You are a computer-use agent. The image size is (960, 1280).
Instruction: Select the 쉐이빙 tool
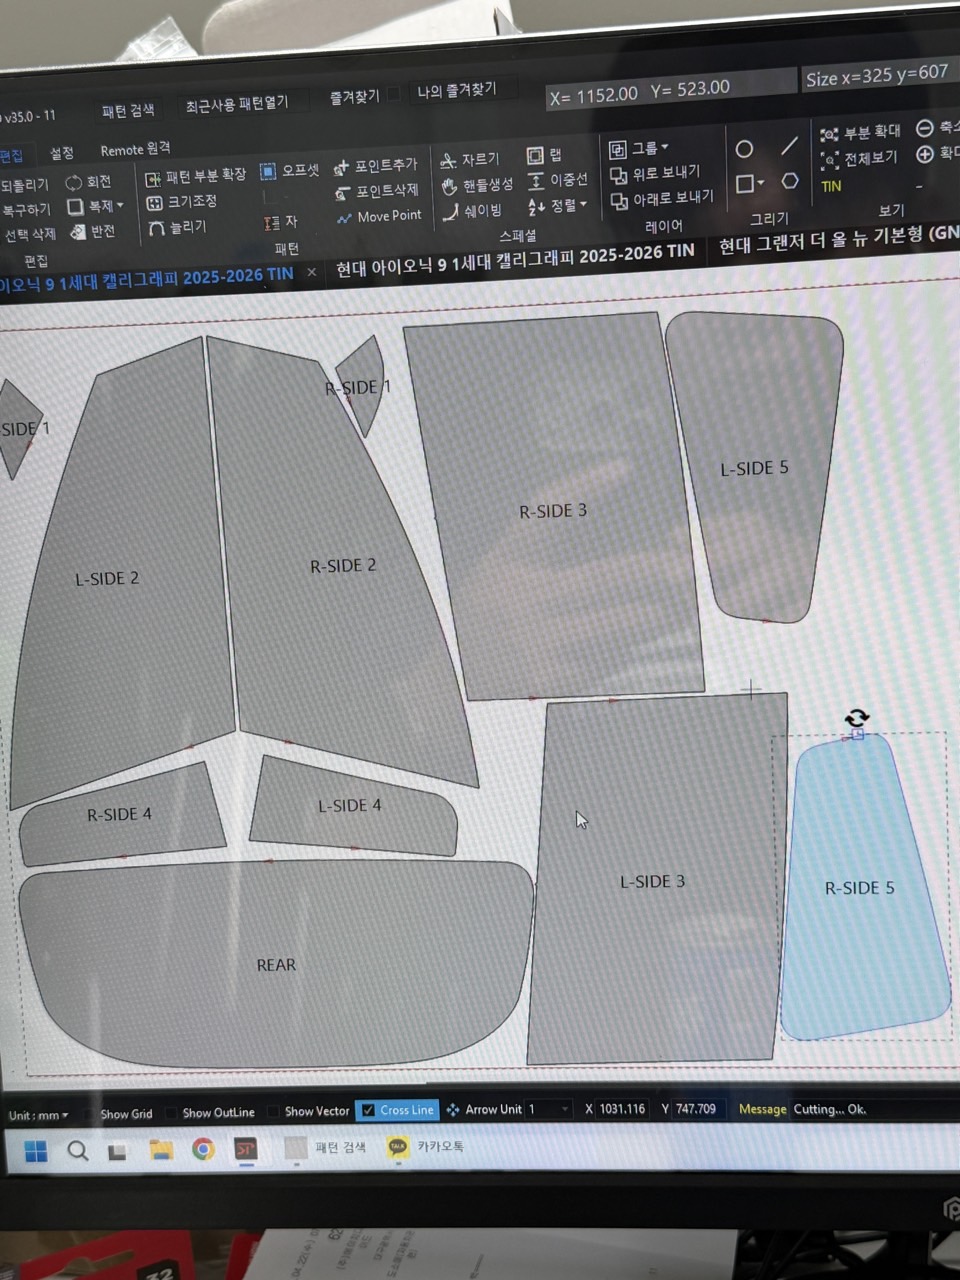tap(472, 211)
